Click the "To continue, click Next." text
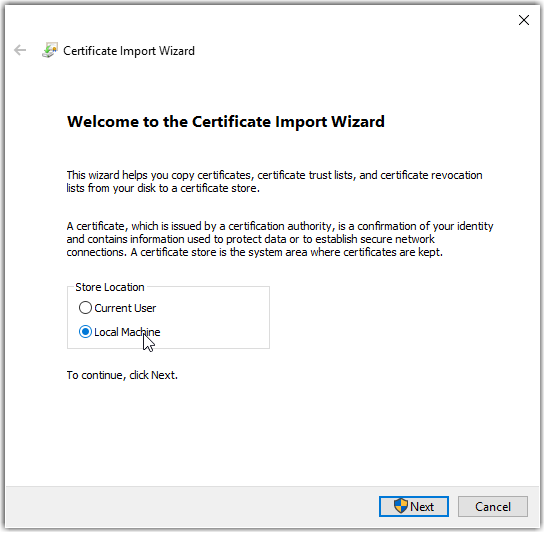Viewport: 545px width, 533px height. click(x=122, y=375)
